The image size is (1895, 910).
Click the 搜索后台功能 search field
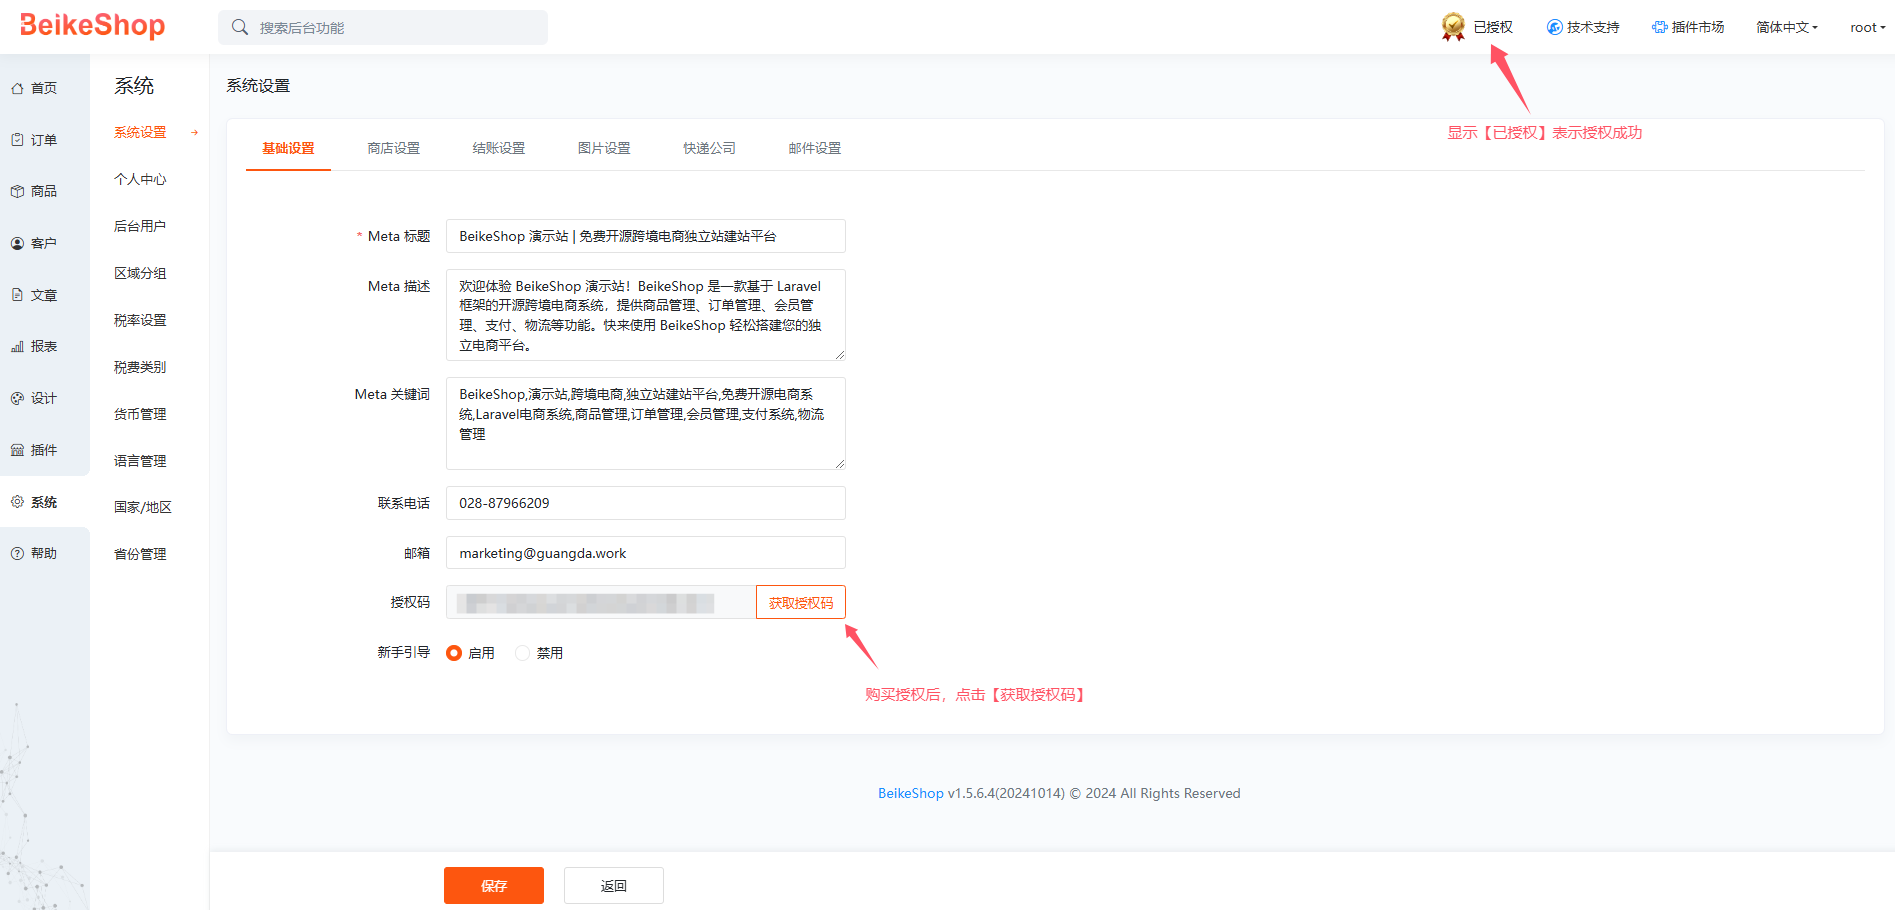pyautogui.click(x=383, y=27)
